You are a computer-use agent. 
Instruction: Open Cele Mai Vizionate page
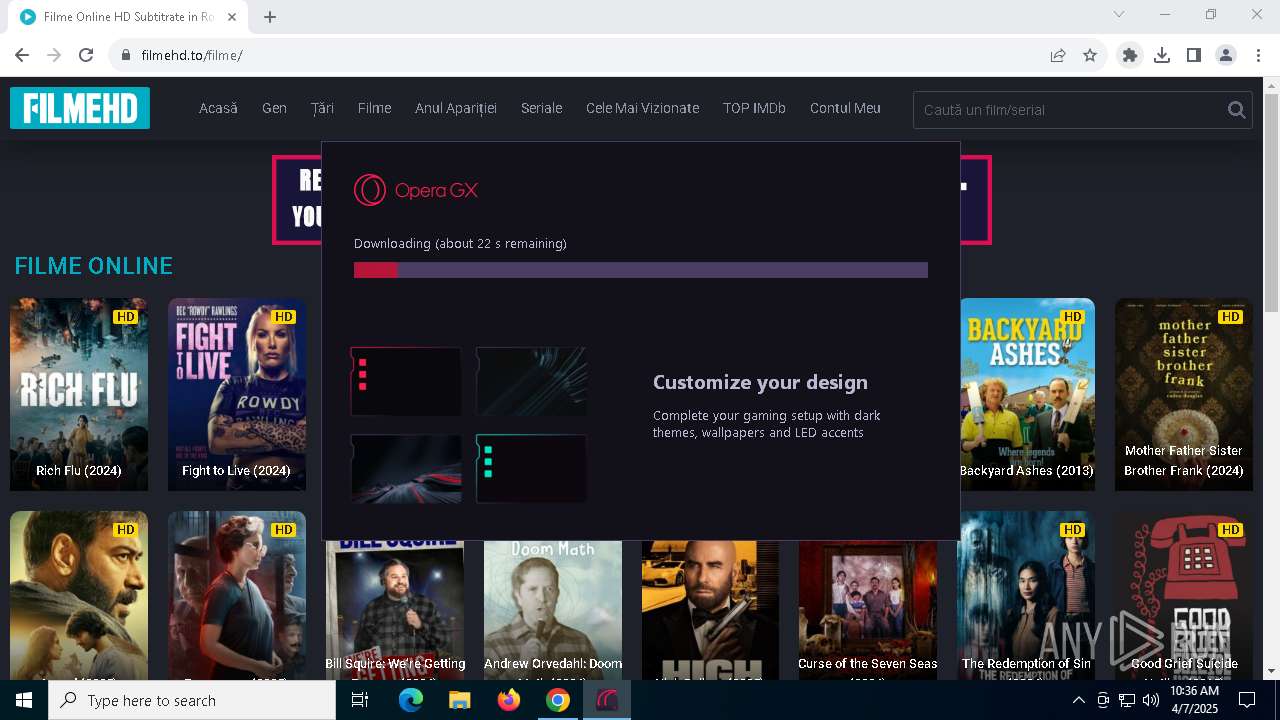coord(642,108)
